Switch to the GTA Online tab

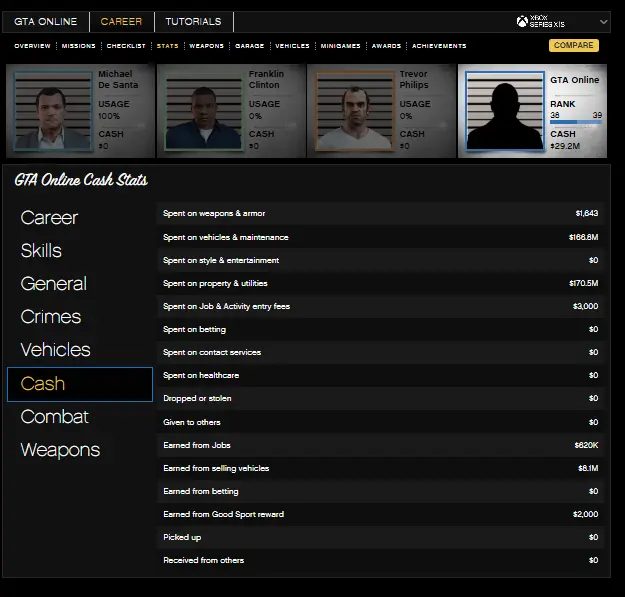click(45, 22)
